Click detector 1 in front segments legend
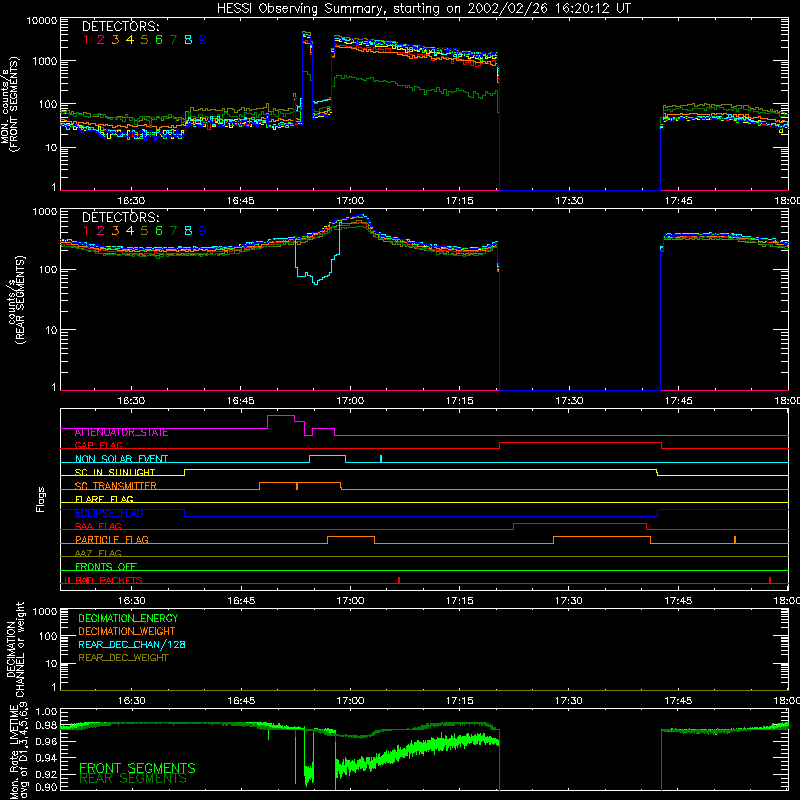800x800 pixels. click(86, 39)
